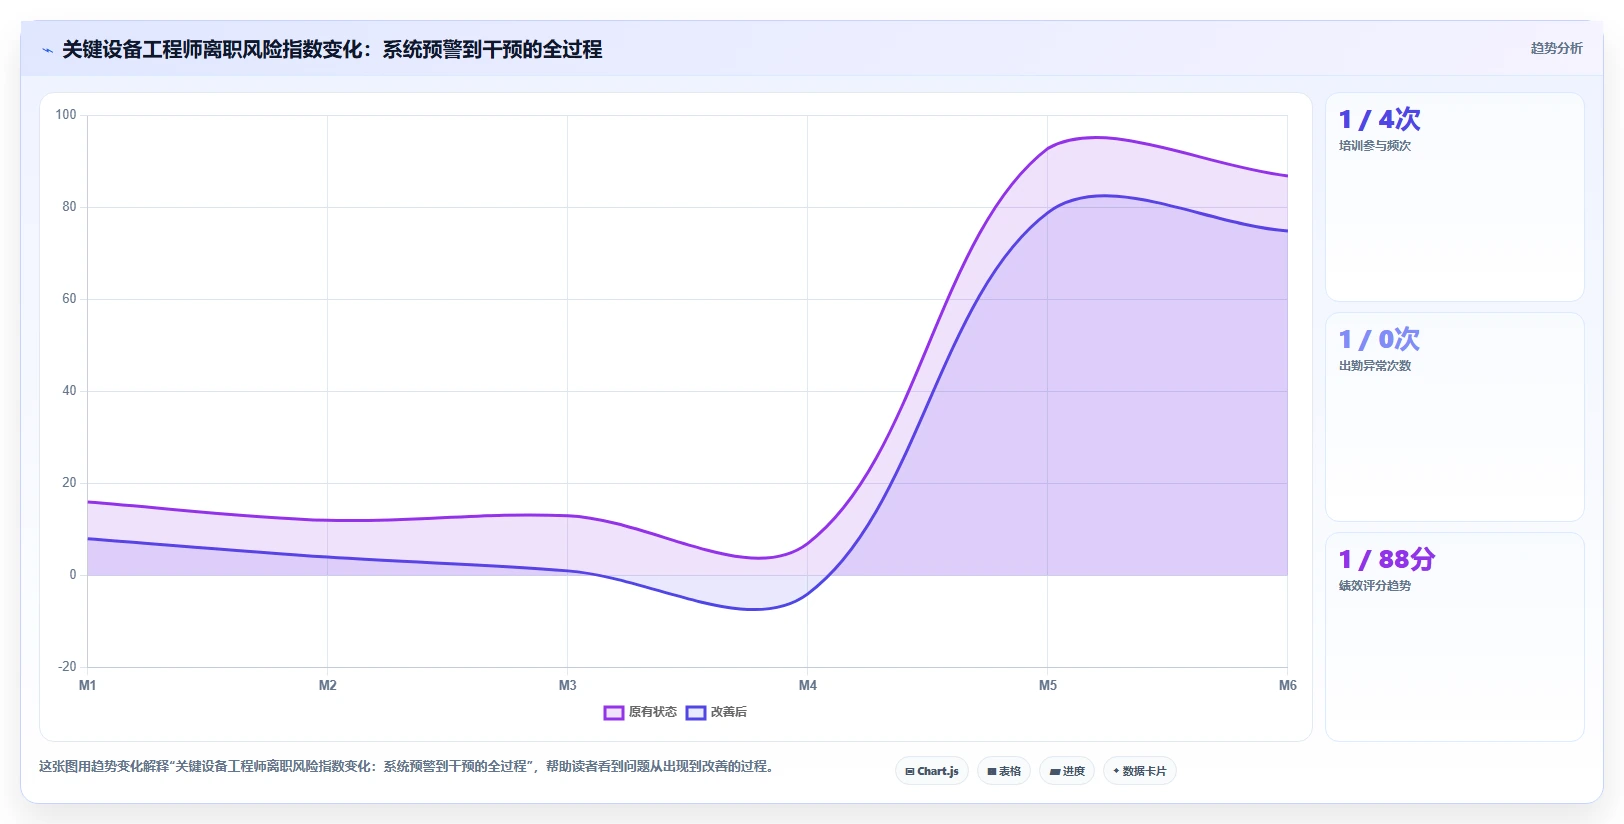The width and height of the screenshot is (1624, 824).
Task: Click the M4 axis label
Action: click(x=808, y=685)
